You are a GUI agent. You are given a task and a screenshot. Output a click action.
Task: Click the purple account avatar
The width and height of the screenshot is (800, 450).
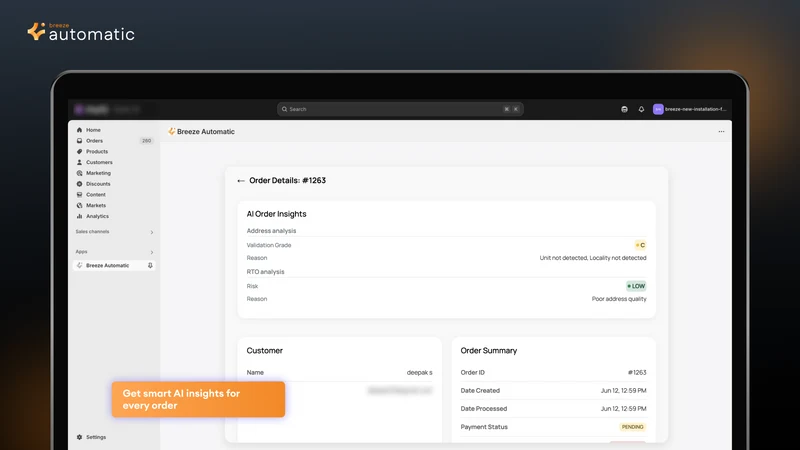click(x=658, y=109)
